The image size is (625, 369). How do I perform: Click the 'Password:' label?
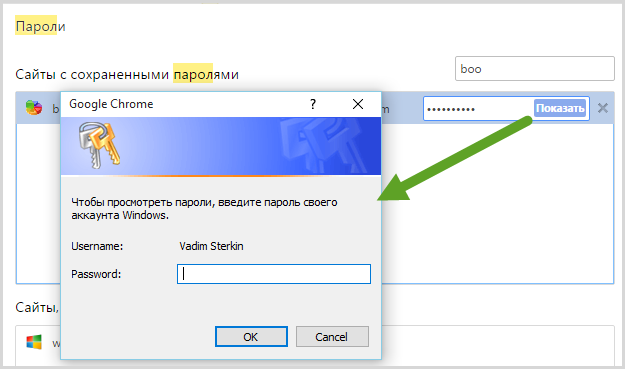tap(96, 274)
